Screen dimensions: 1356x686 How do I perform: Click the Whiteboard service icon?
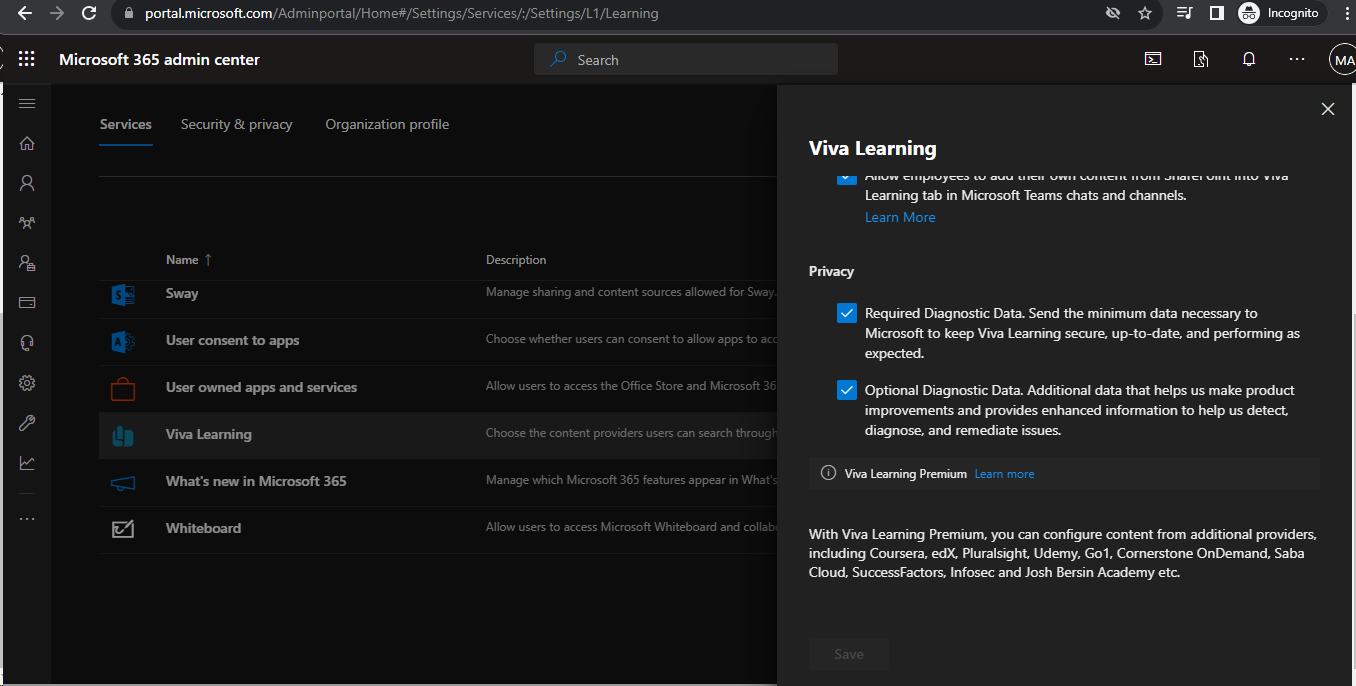point(123,529)
